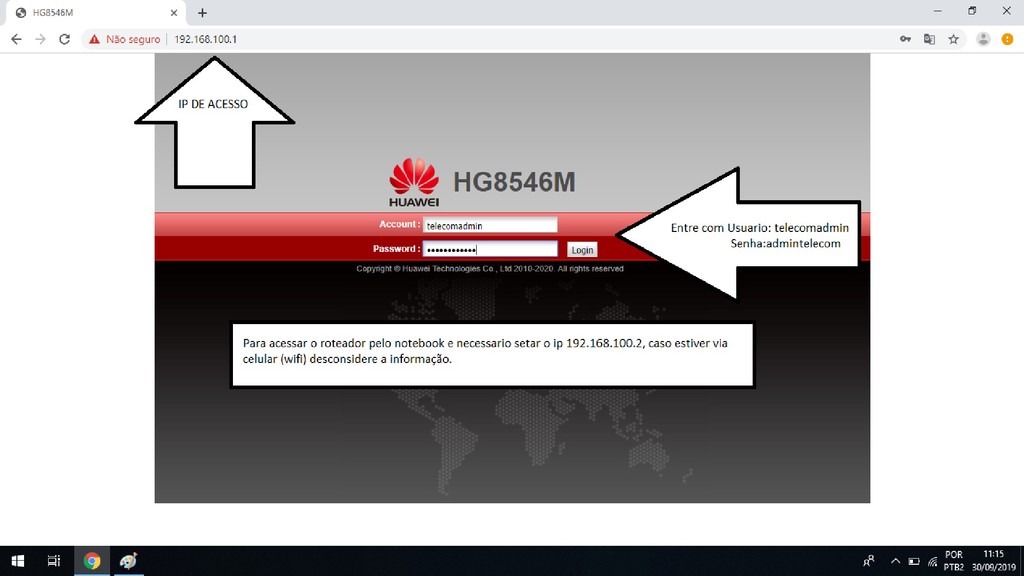Click the Paint taskbar icon
The width and height of the screenshot is (1024, 576).
pos(128,561)
